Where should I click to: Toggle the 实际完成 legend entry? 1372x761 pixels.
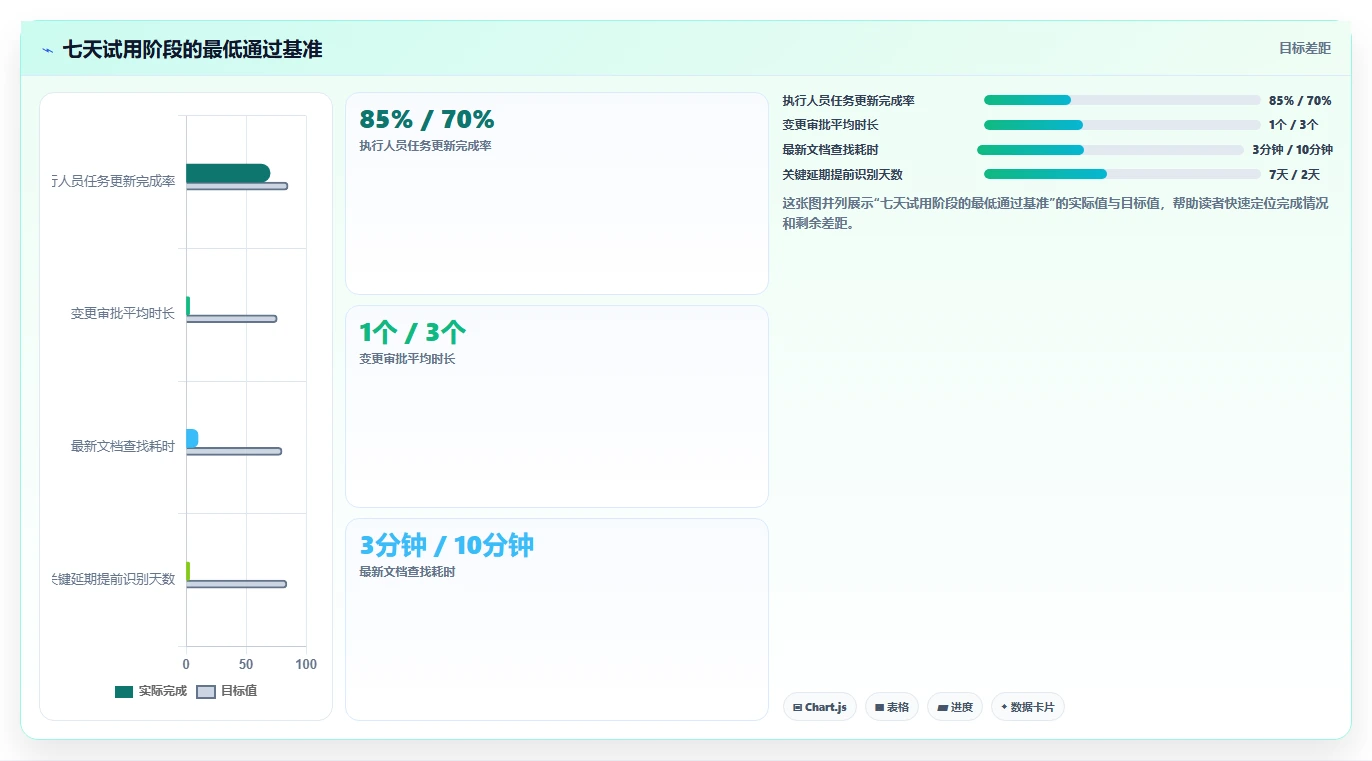151,691
